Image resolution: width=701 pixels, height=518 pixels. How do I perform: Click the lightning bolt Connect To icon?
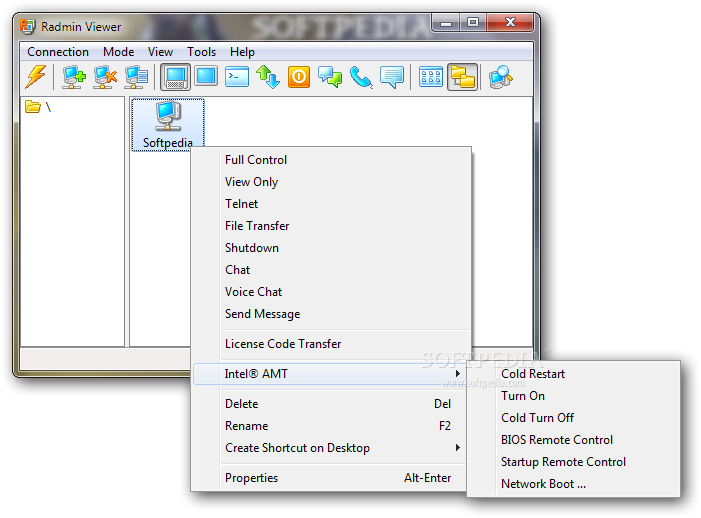point(36,77)
